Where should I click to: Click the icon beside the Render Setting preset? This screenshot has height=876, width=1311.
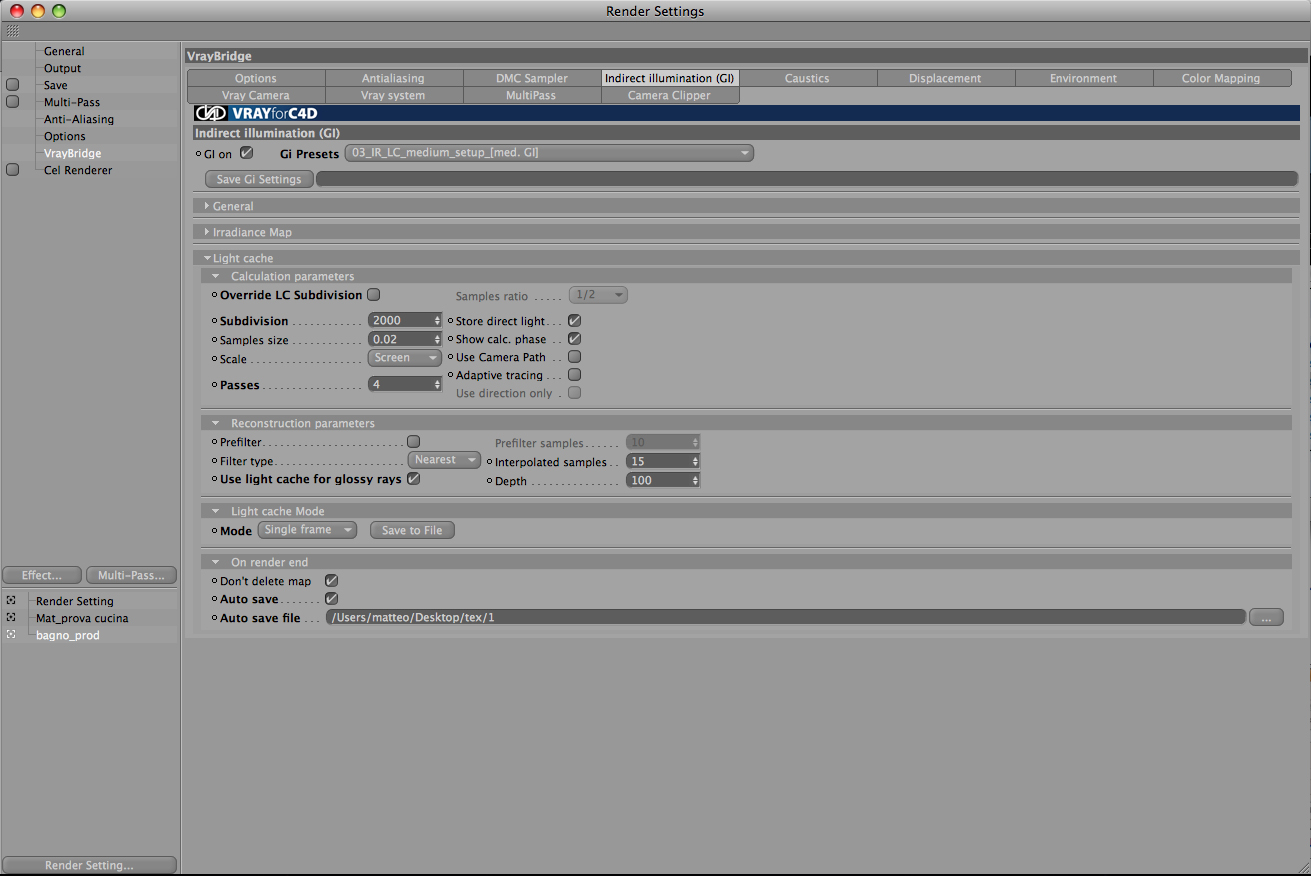pyautogui.click(x=11, y=601)
